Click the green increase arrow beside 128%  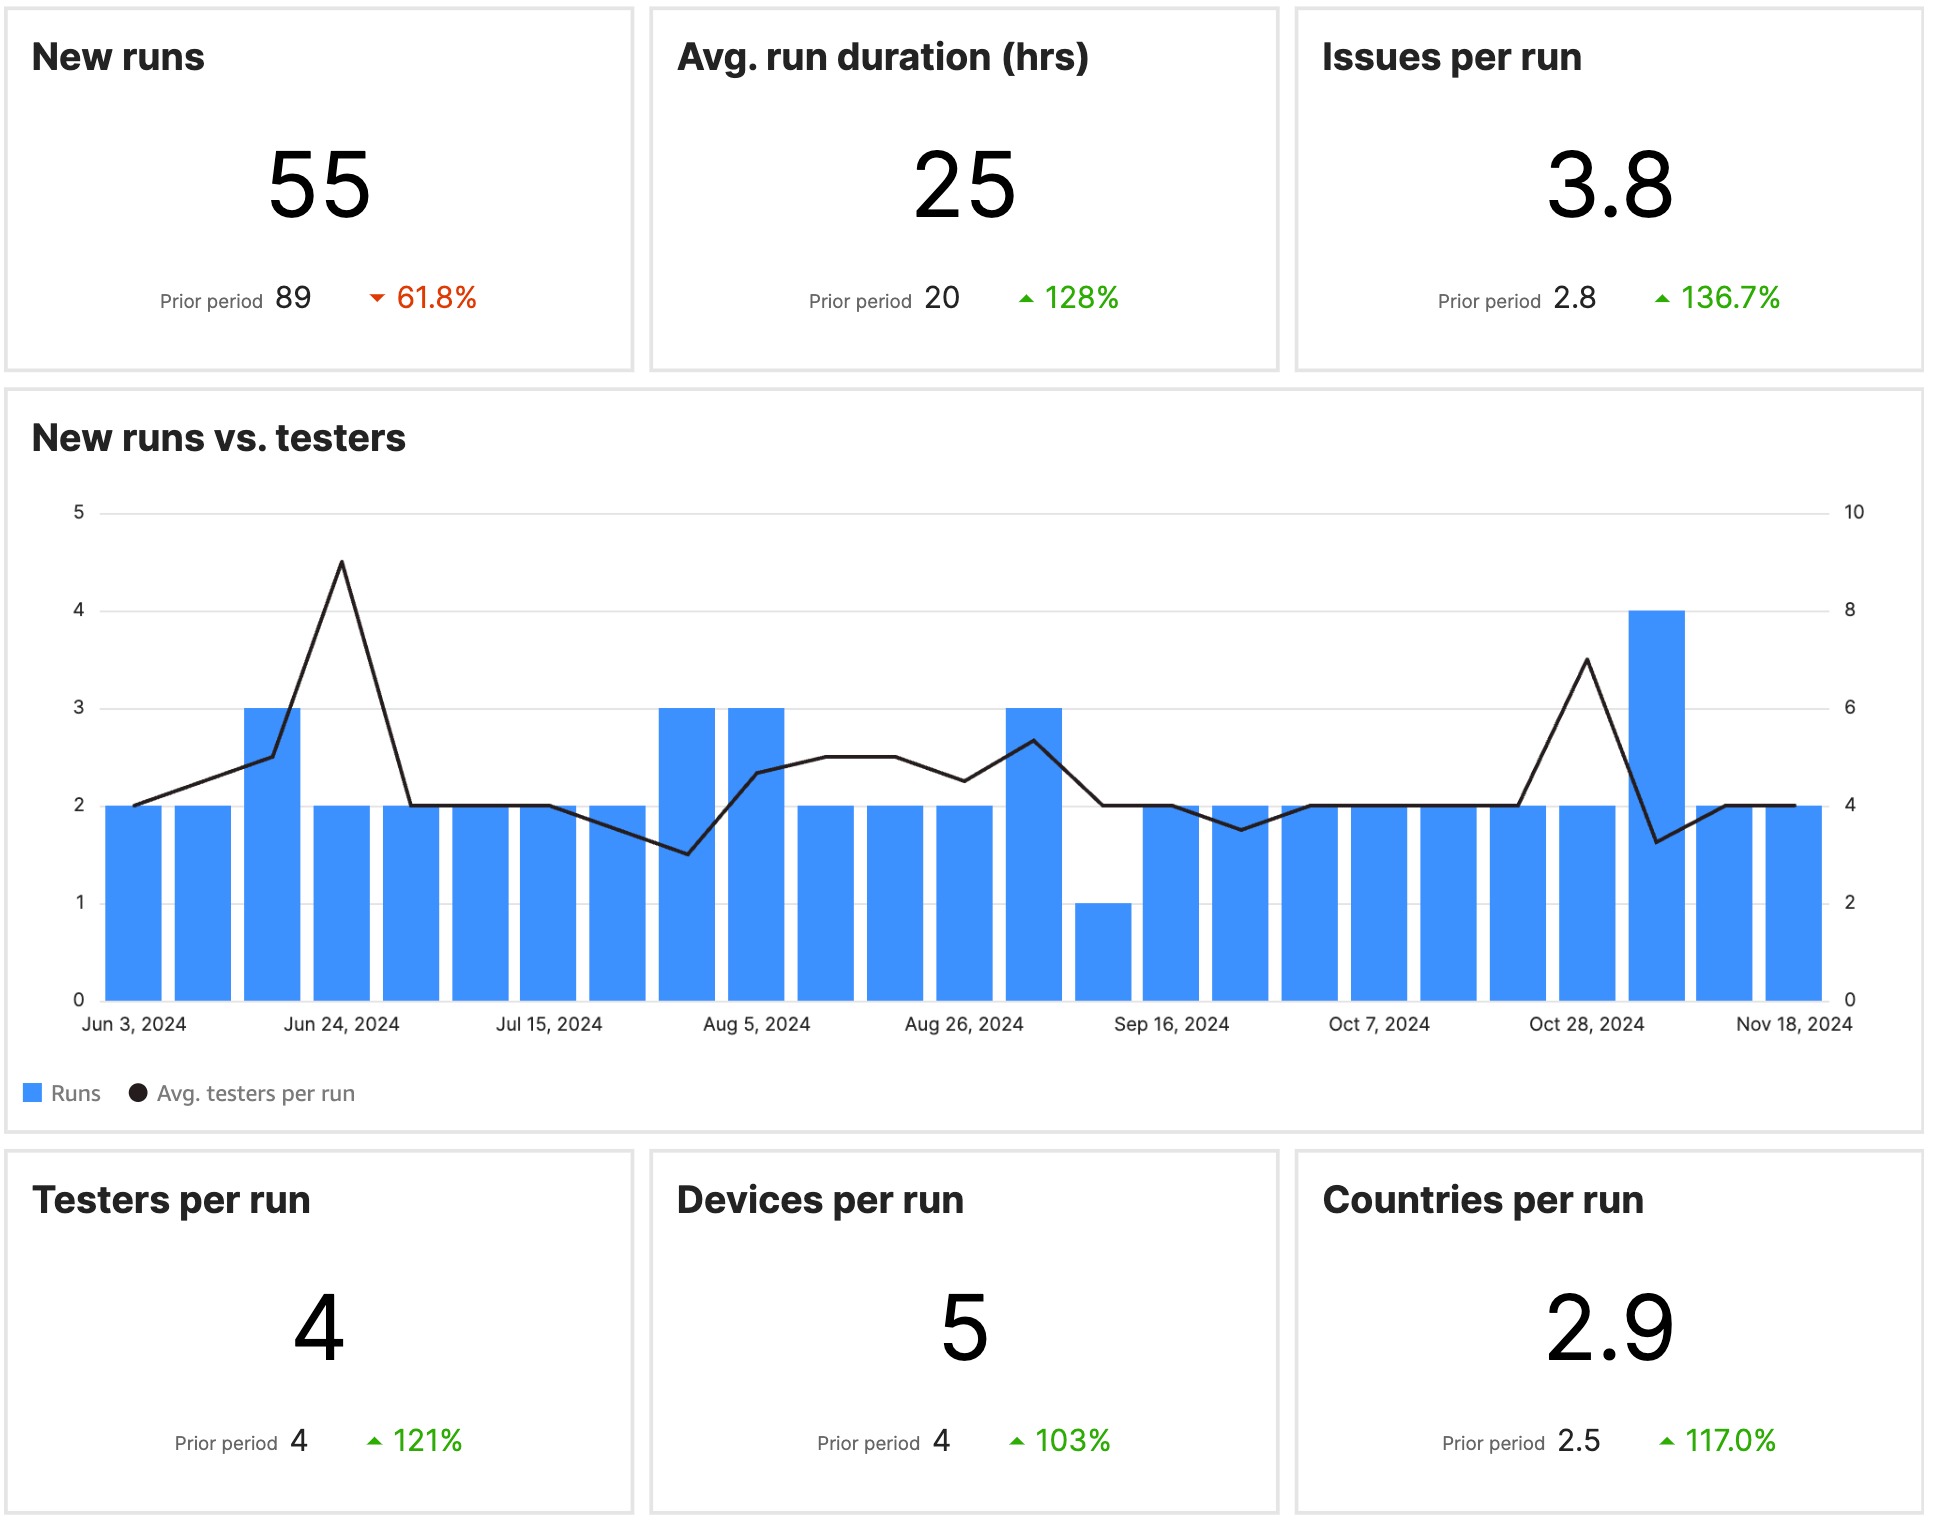click(x=1026, y=297)
